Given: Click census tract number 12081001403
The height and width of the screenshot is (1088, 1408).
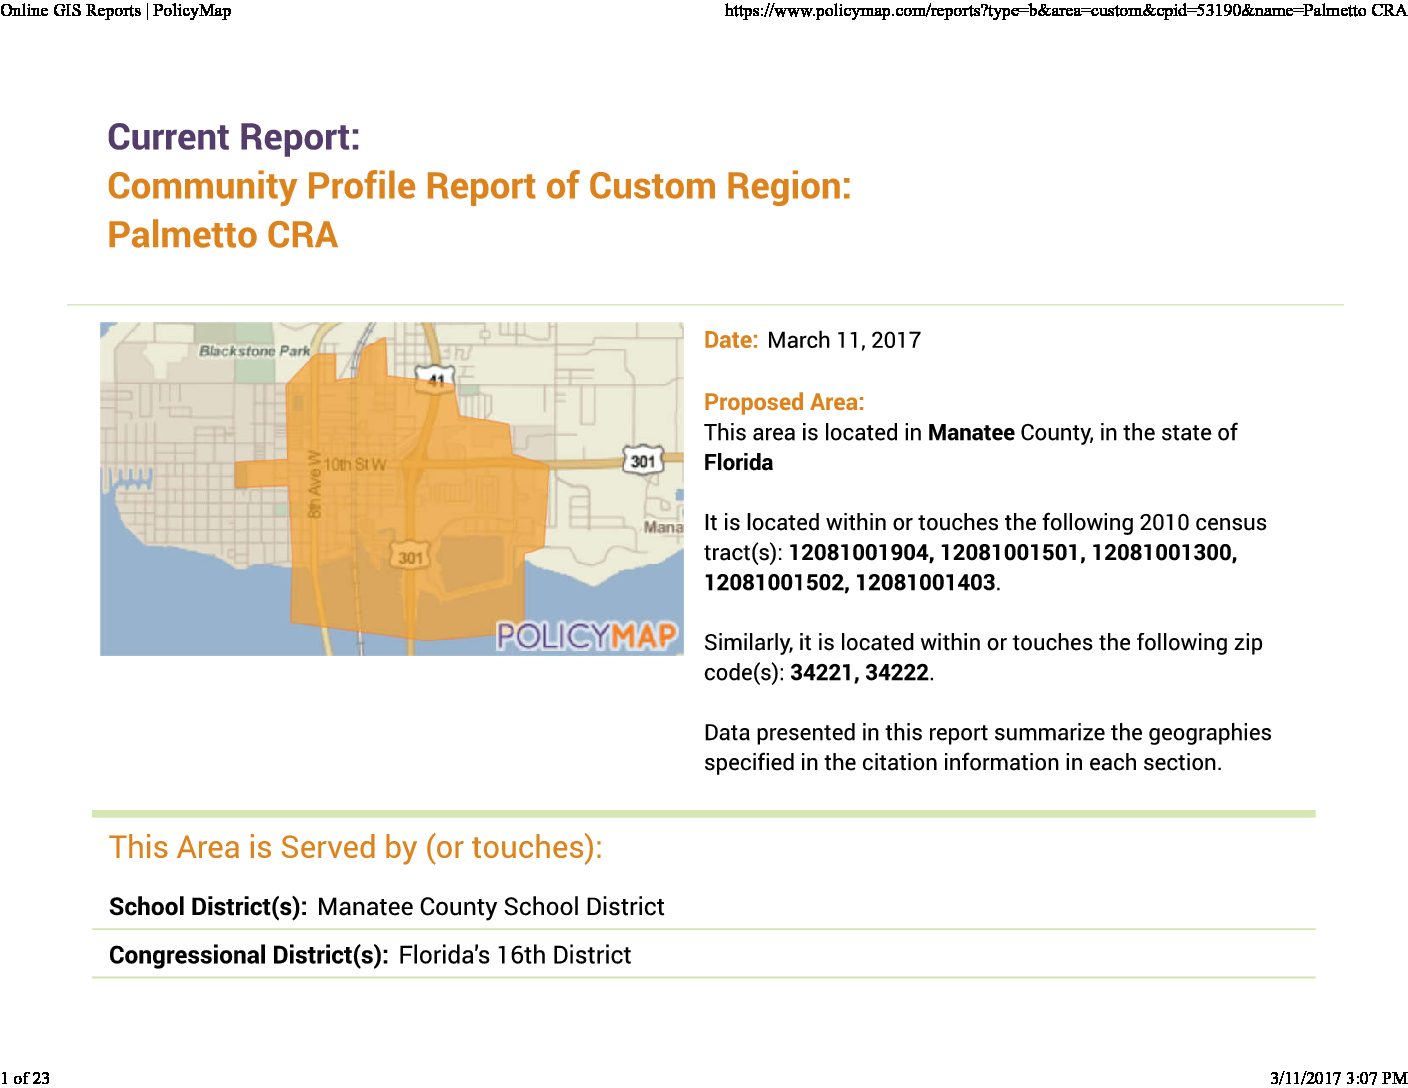Looking at the screenshot, I should click(925, 582).
